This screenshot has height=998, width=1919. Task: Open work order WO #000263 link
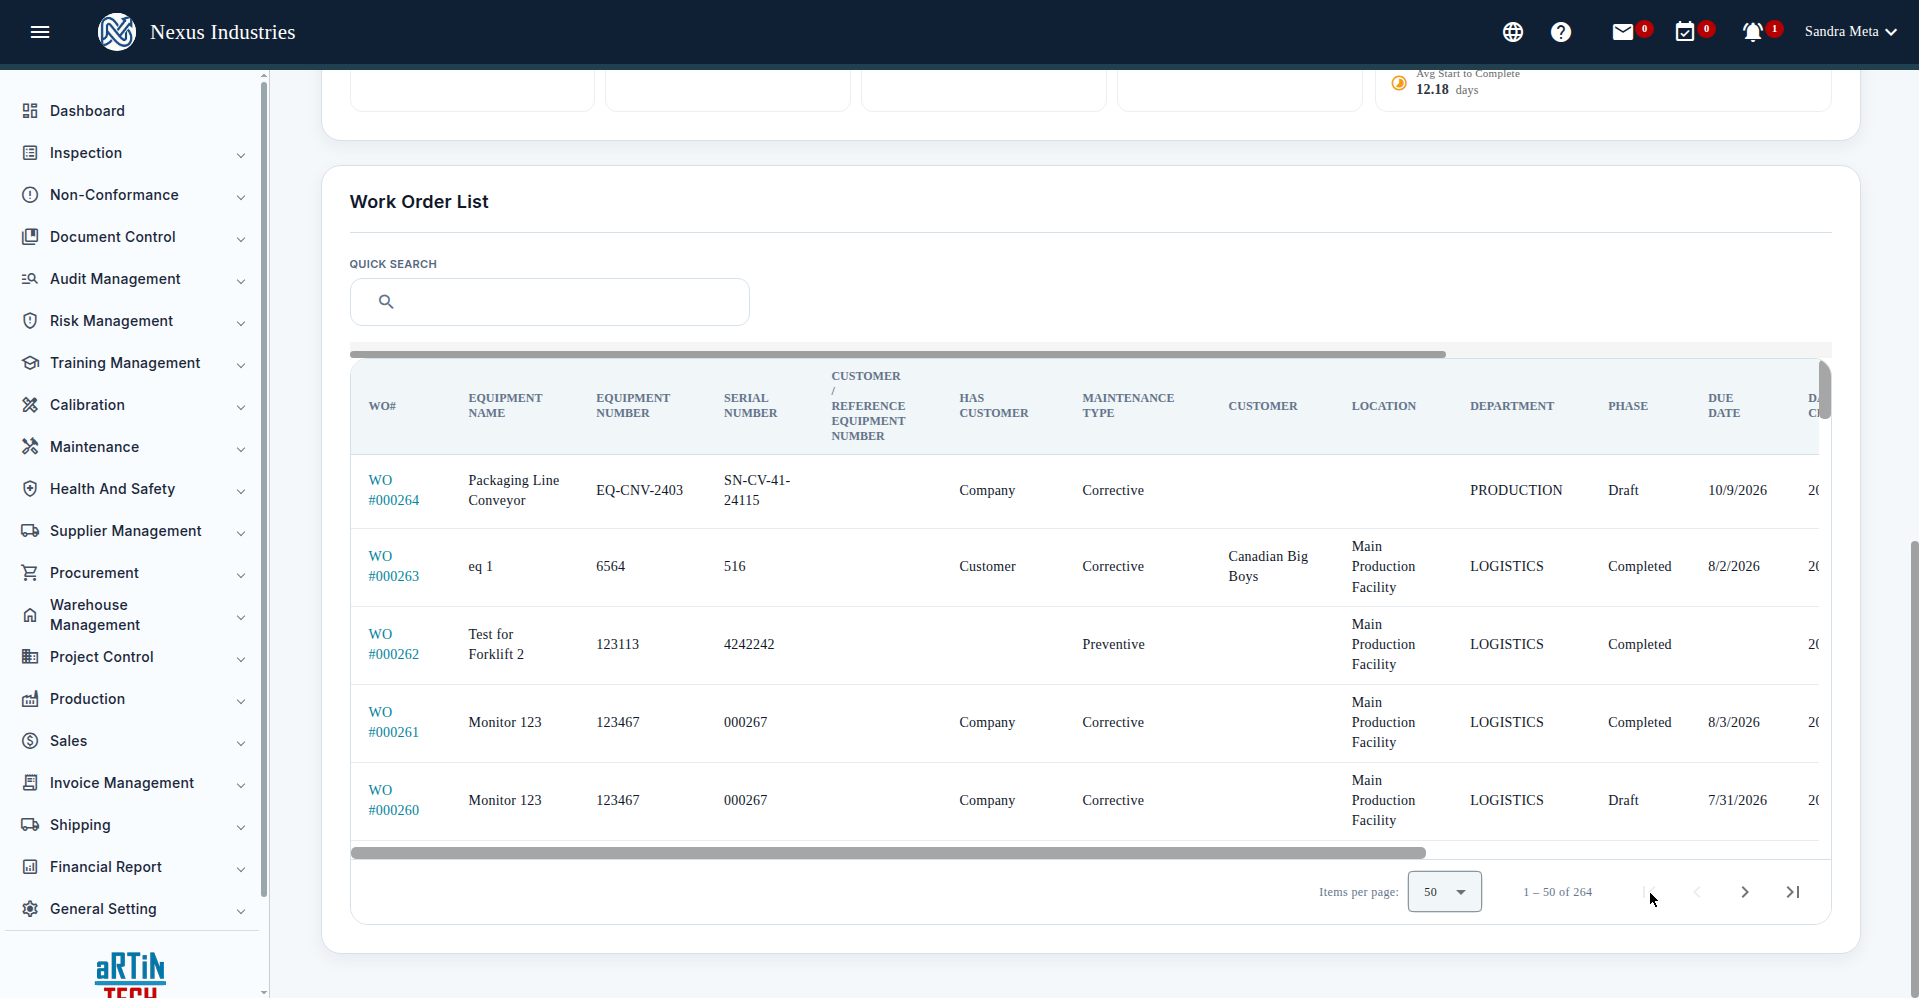394,566
